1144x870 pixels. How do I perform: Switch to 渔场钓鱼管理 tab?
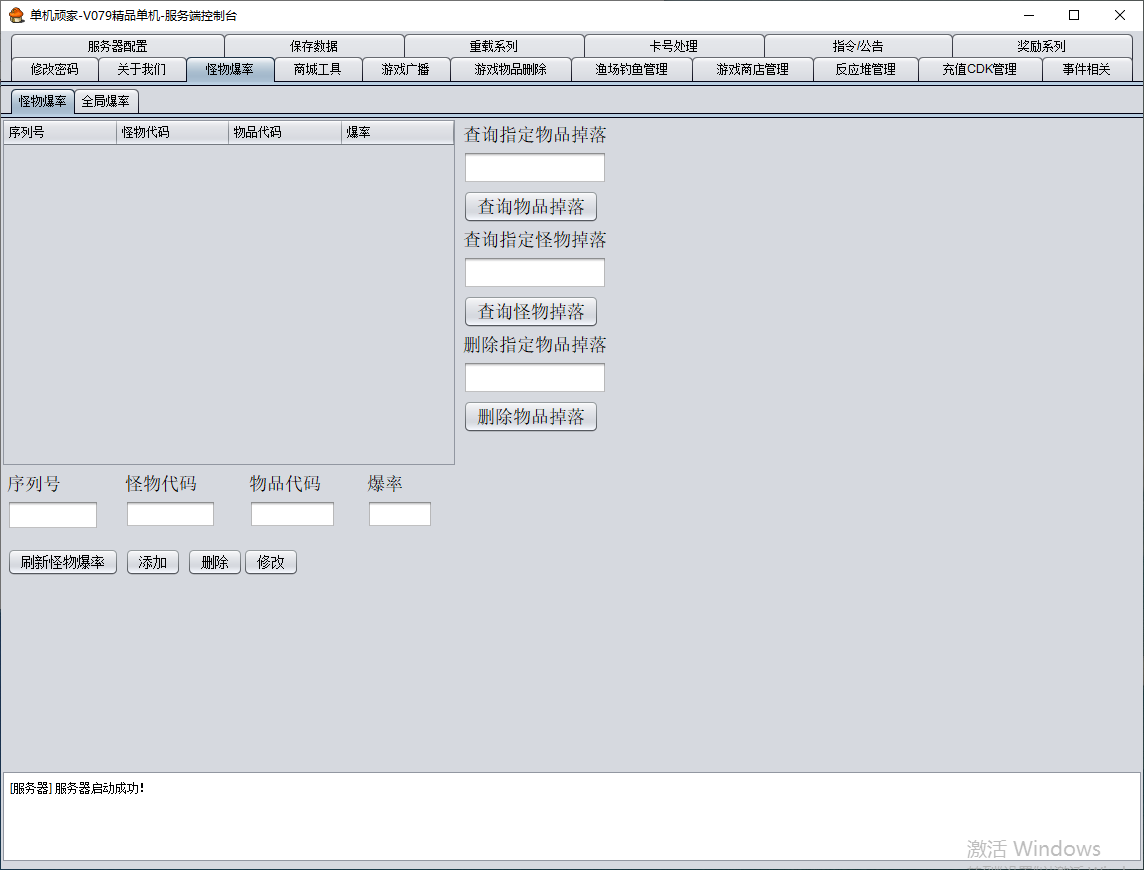tap(631, 69)
